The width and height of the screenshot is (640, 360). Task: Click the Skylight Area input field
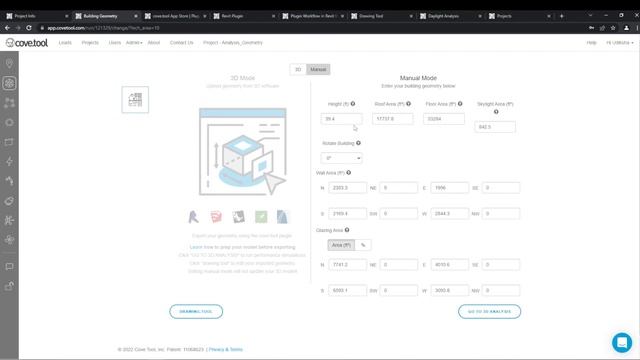point(495,127)
